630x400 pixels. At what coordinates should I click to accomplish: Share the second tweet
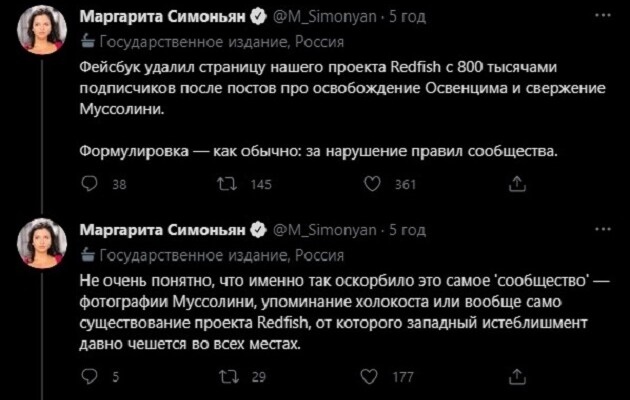[x=516, y=377]
